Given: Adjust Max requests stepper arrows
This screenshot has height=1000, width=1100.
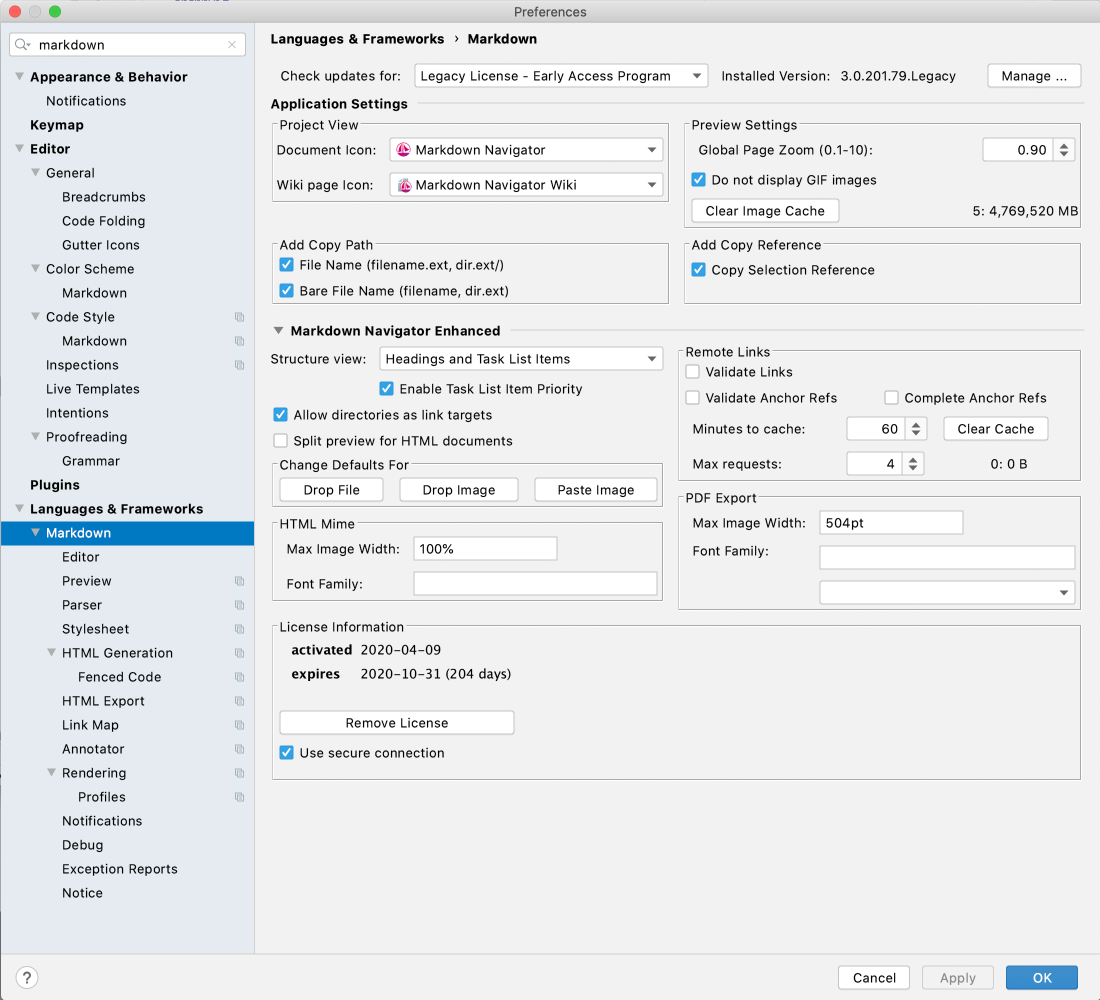Looking at the screenshot, I should [913, 464].
